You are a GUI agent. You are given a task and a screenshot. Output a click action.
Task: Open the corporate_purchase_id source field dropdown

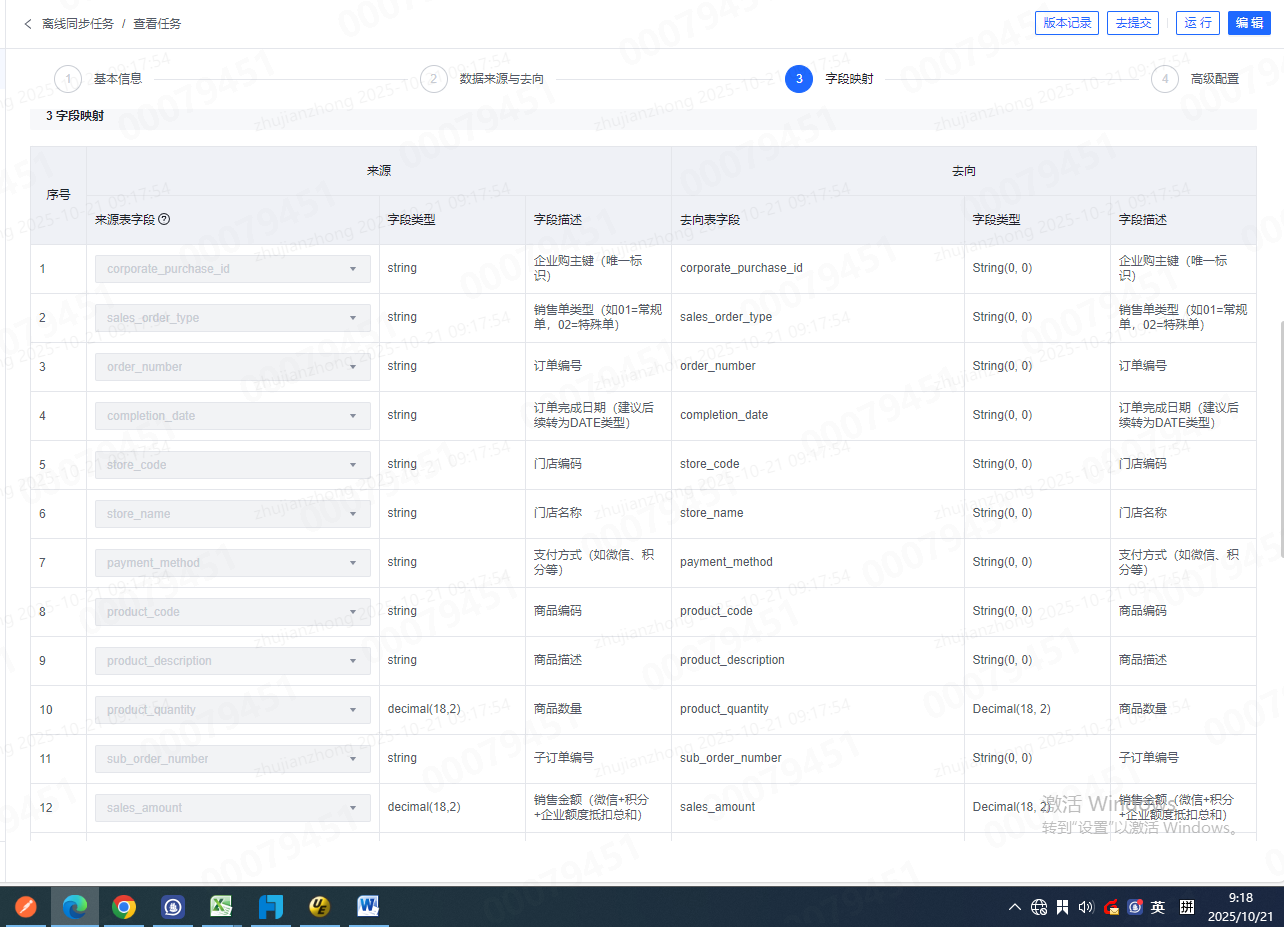[x=232, y=269]
